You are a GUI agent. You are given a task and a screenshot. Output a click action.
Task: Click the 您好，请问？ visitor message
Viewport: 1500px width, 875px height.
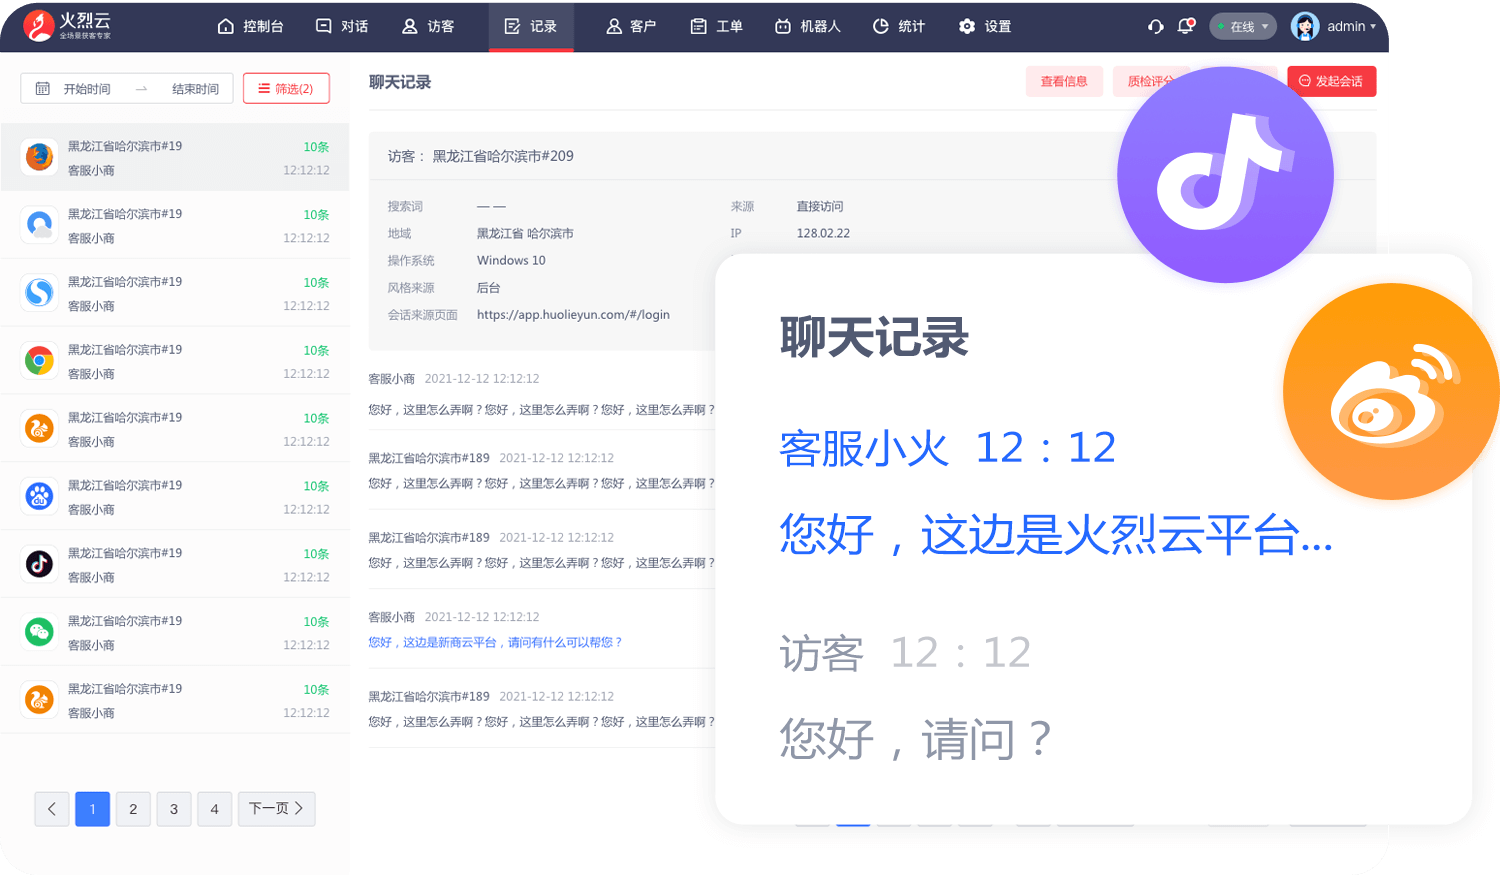coord(916,739)
